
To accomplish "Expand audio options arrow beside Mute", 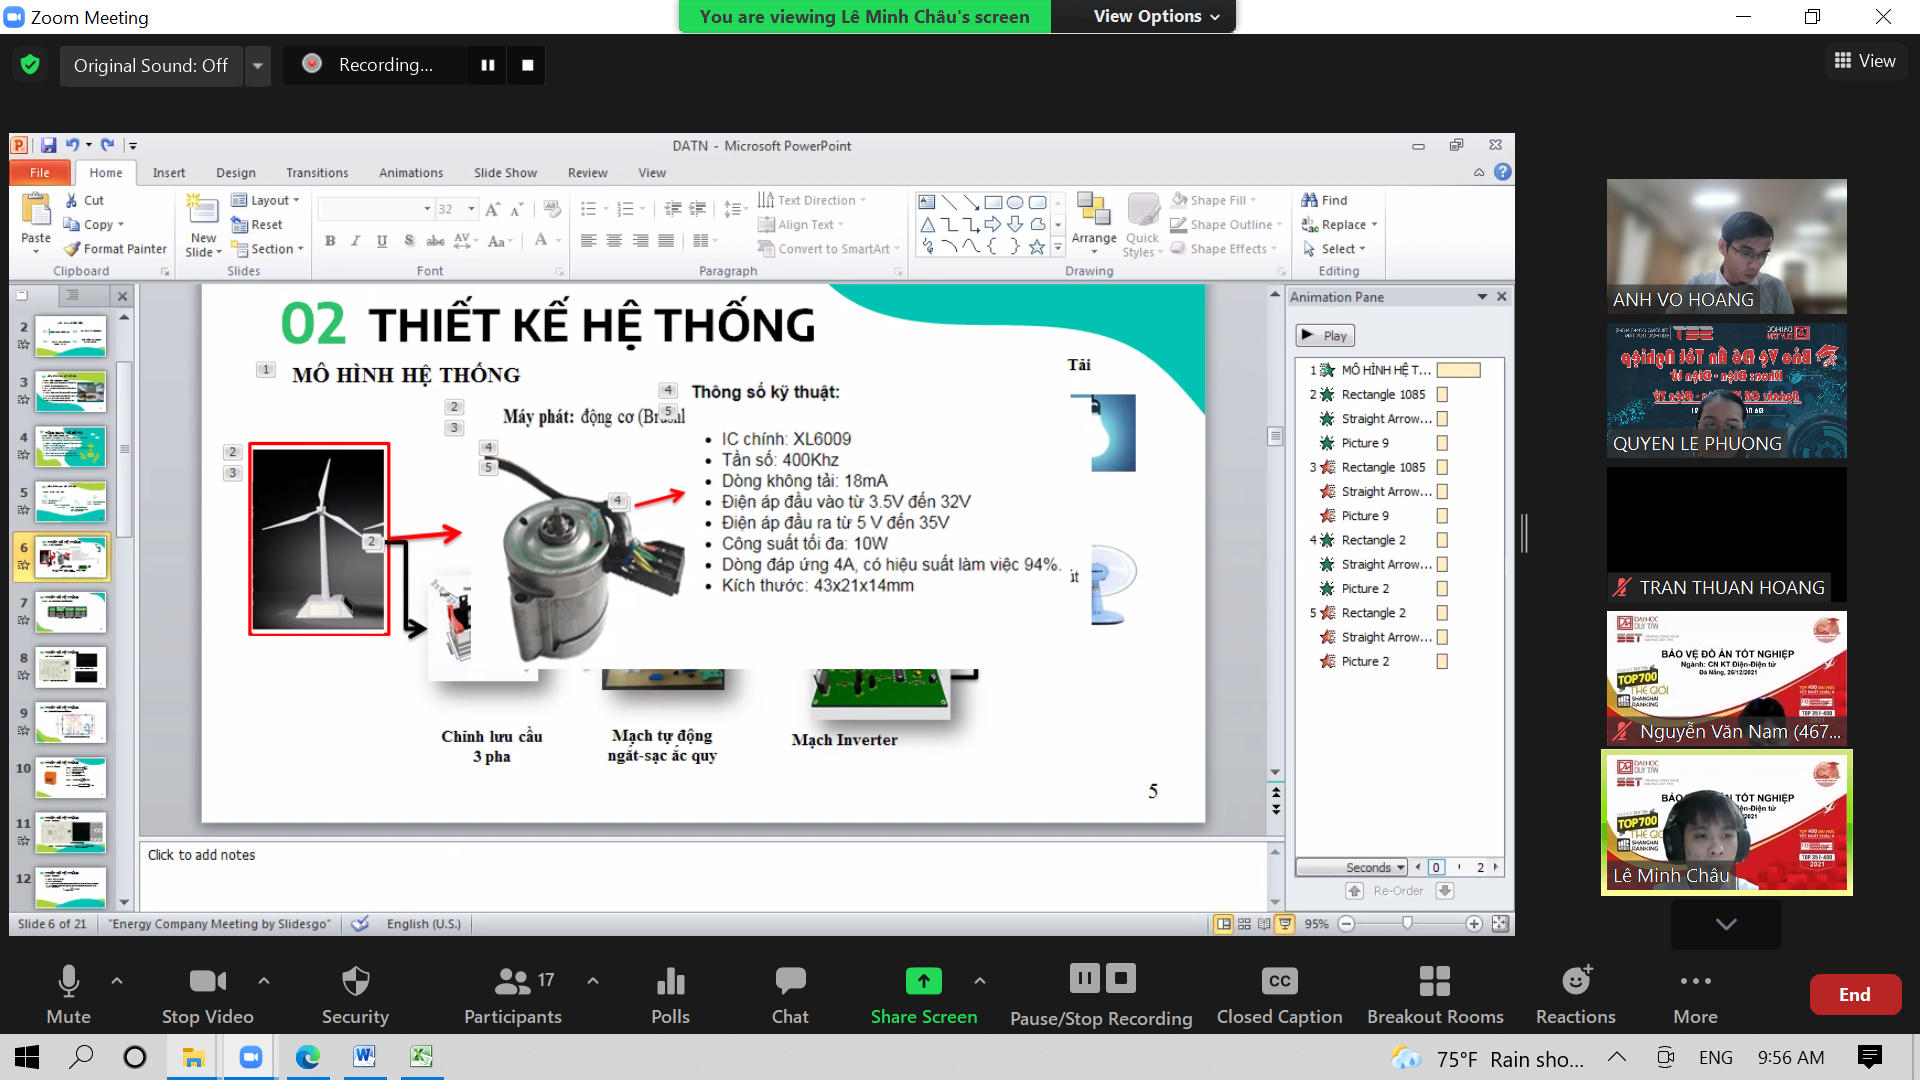I will 117,981.
